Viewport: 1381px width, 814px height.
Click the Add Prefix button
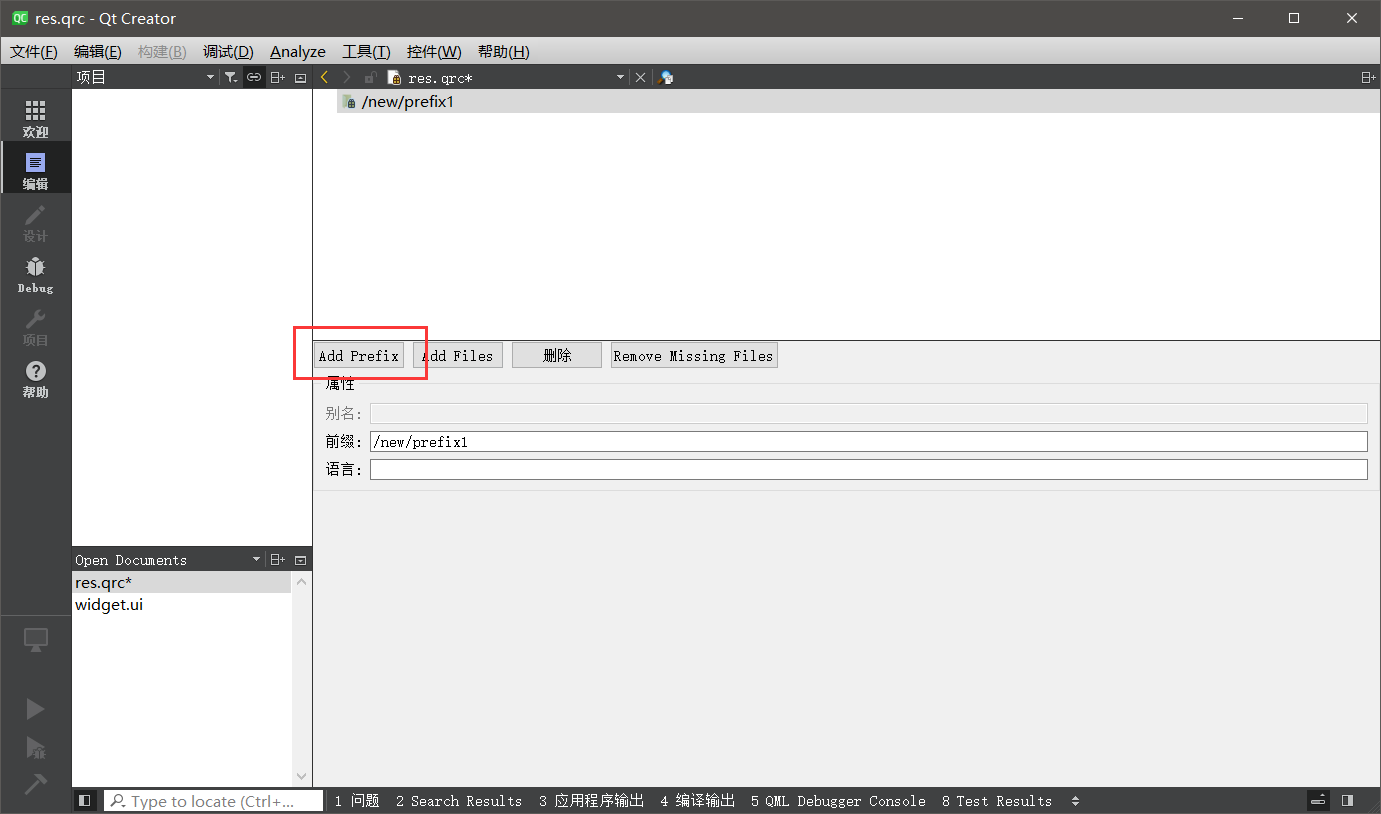pyautogui.click(x=359, y=355)
